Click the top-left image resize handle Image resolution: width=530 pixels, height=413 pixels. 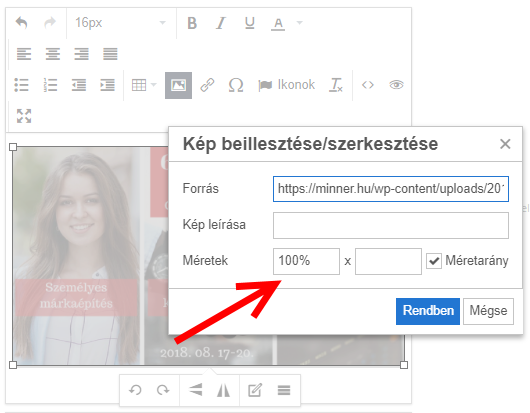(x=13, y=147)
